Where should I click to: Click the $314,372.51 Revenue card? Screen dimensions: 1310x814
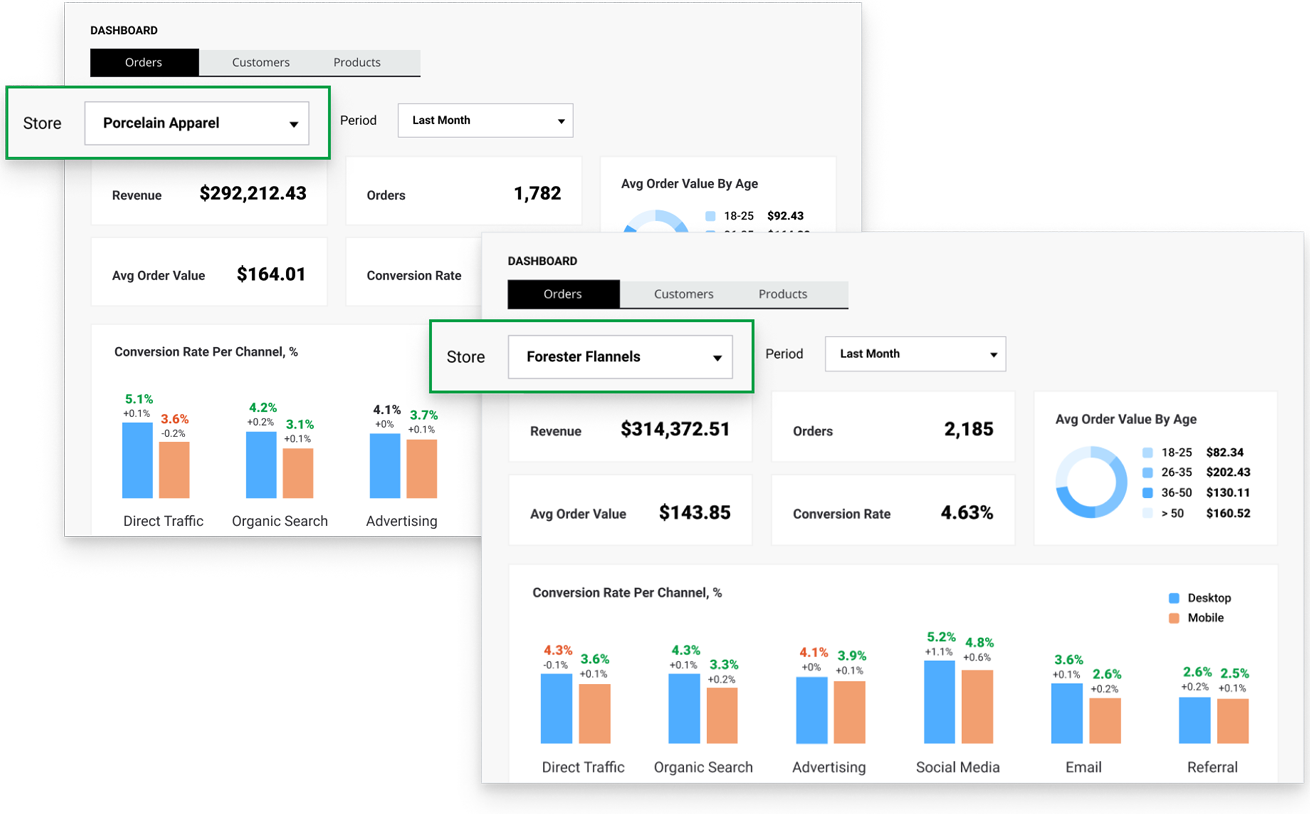[630, 430]
